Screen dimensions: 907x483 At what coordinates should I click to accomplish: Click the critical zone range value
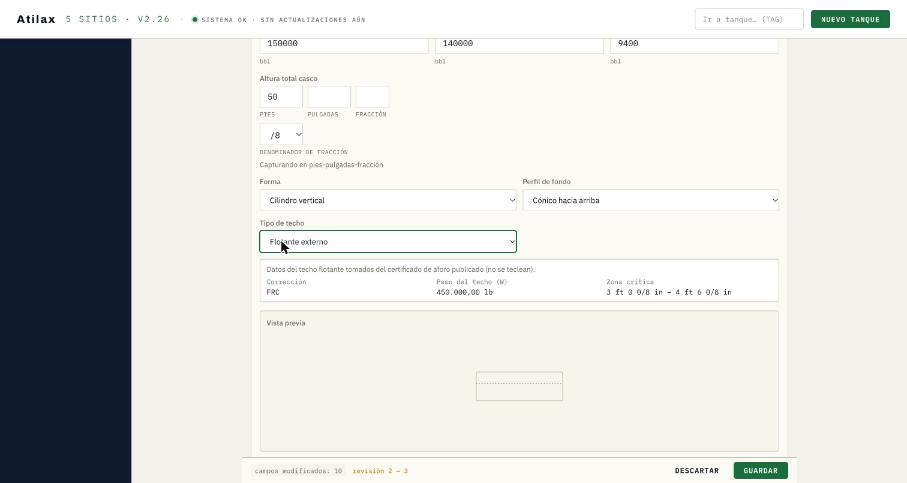pos(669,292)
